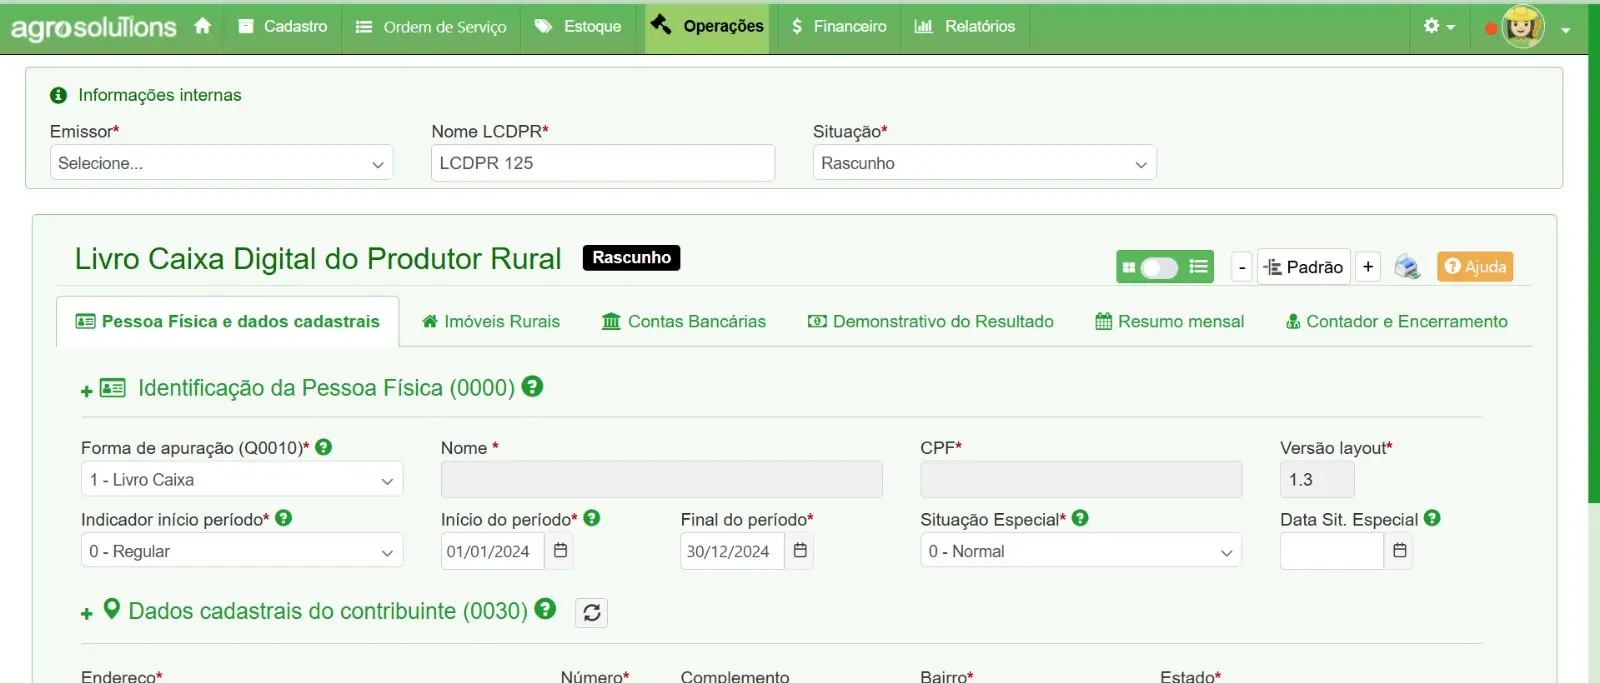Image resolution: width=1600 pixels, height=683 pixels.
Task: Refresh Dados cadastrais do contribuinte data
Action: [592, 612]
